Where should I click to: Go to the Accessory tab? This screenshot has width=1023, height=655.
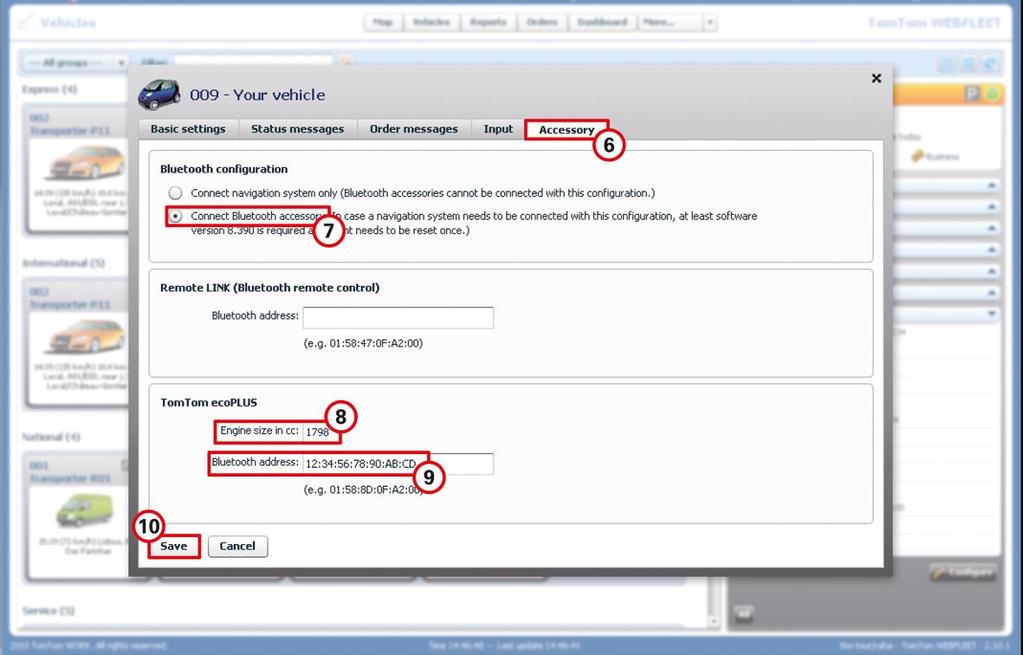coord(566,130)
